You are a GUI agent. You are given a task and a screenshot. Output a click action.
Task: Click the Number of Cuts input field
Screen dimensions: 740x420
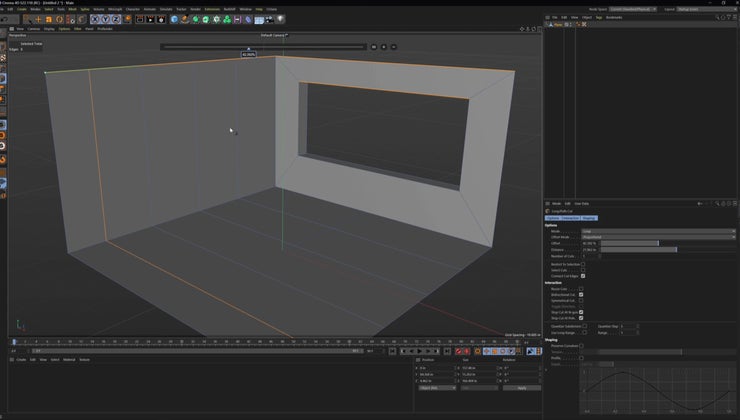click(x=590, y=256)
